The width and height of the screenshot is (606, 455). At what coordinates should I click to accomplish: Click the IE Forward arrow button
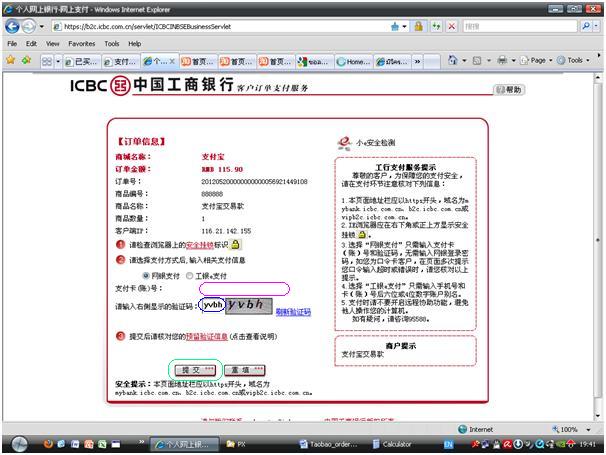28,26
